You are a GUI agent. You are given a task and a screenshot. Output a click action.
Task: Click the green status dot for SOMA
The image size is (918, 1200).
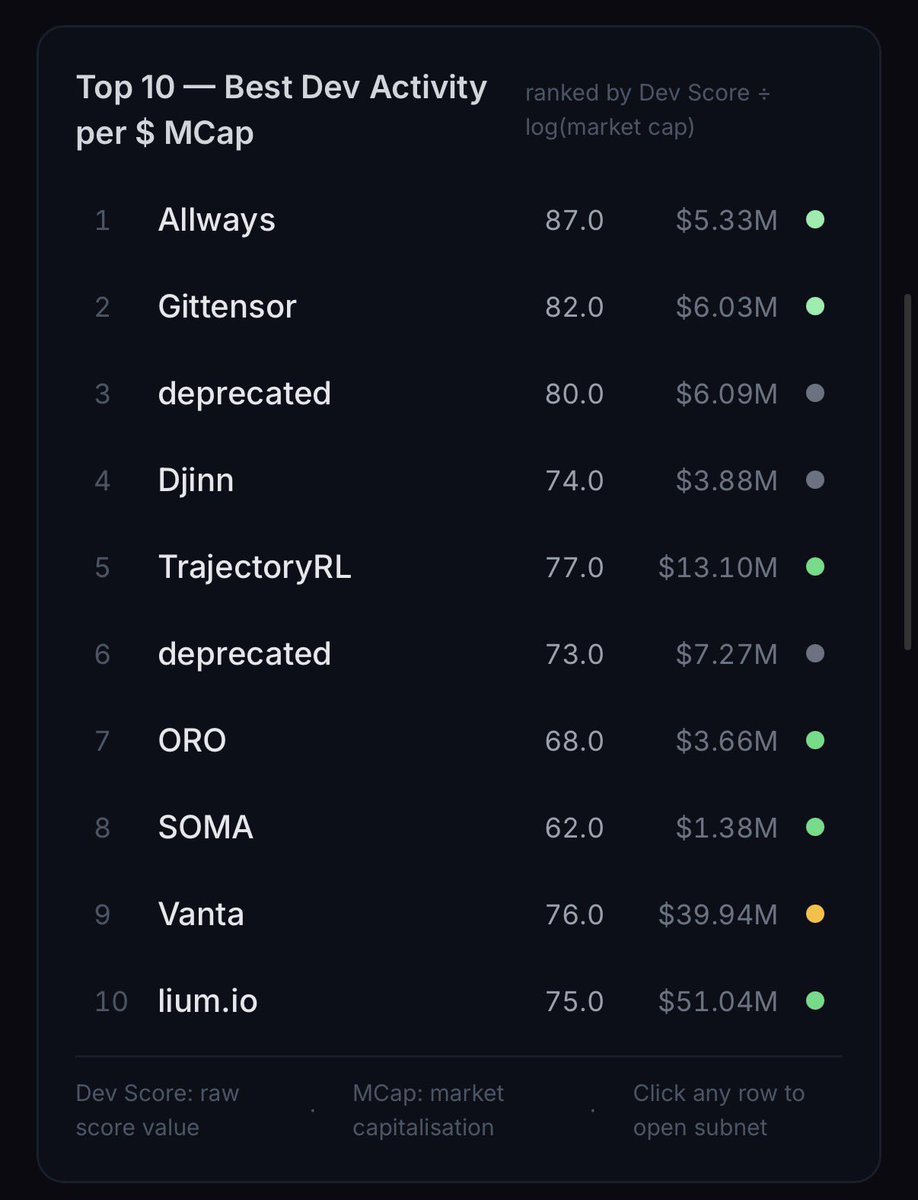(815, 828)
